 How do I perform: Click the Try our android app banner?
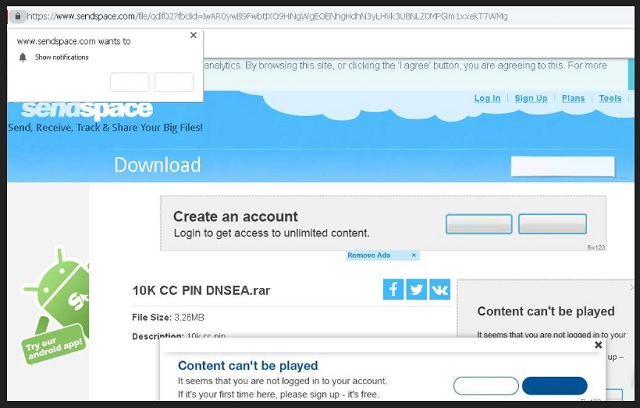click(53, 344)
